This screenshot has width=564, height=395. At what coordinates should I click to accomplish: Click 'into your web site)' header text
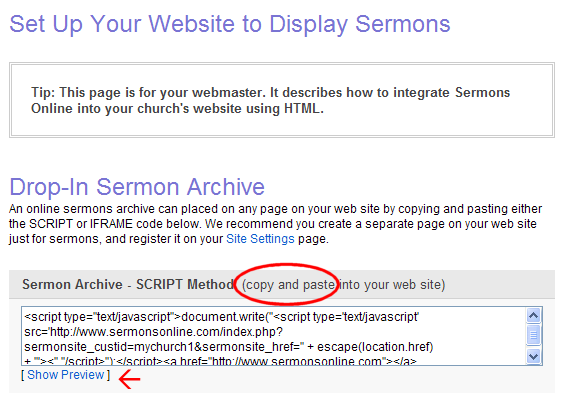point(392,285)
